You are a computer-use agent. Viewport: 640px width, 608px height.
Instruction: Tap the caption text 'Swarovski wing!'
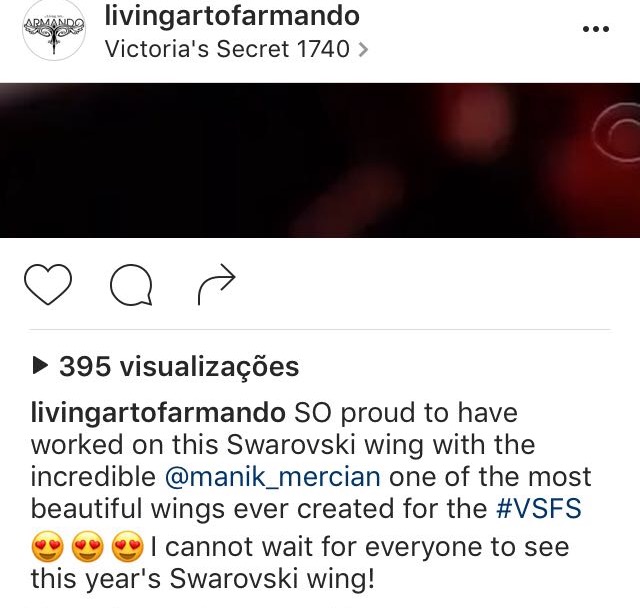tap(272, 579)
